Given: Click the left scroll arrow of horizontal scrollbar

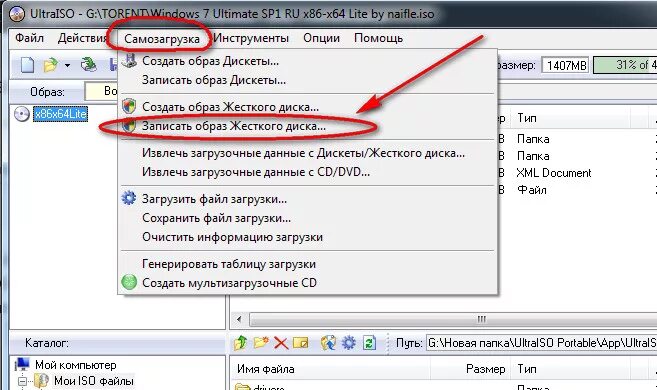Looking at the screenshot, I should [239, 319].
